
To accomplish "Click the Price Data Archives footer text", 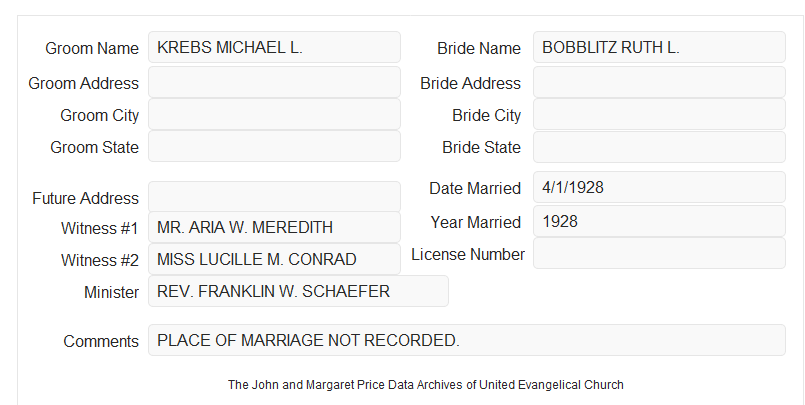I will coord(426,384).
